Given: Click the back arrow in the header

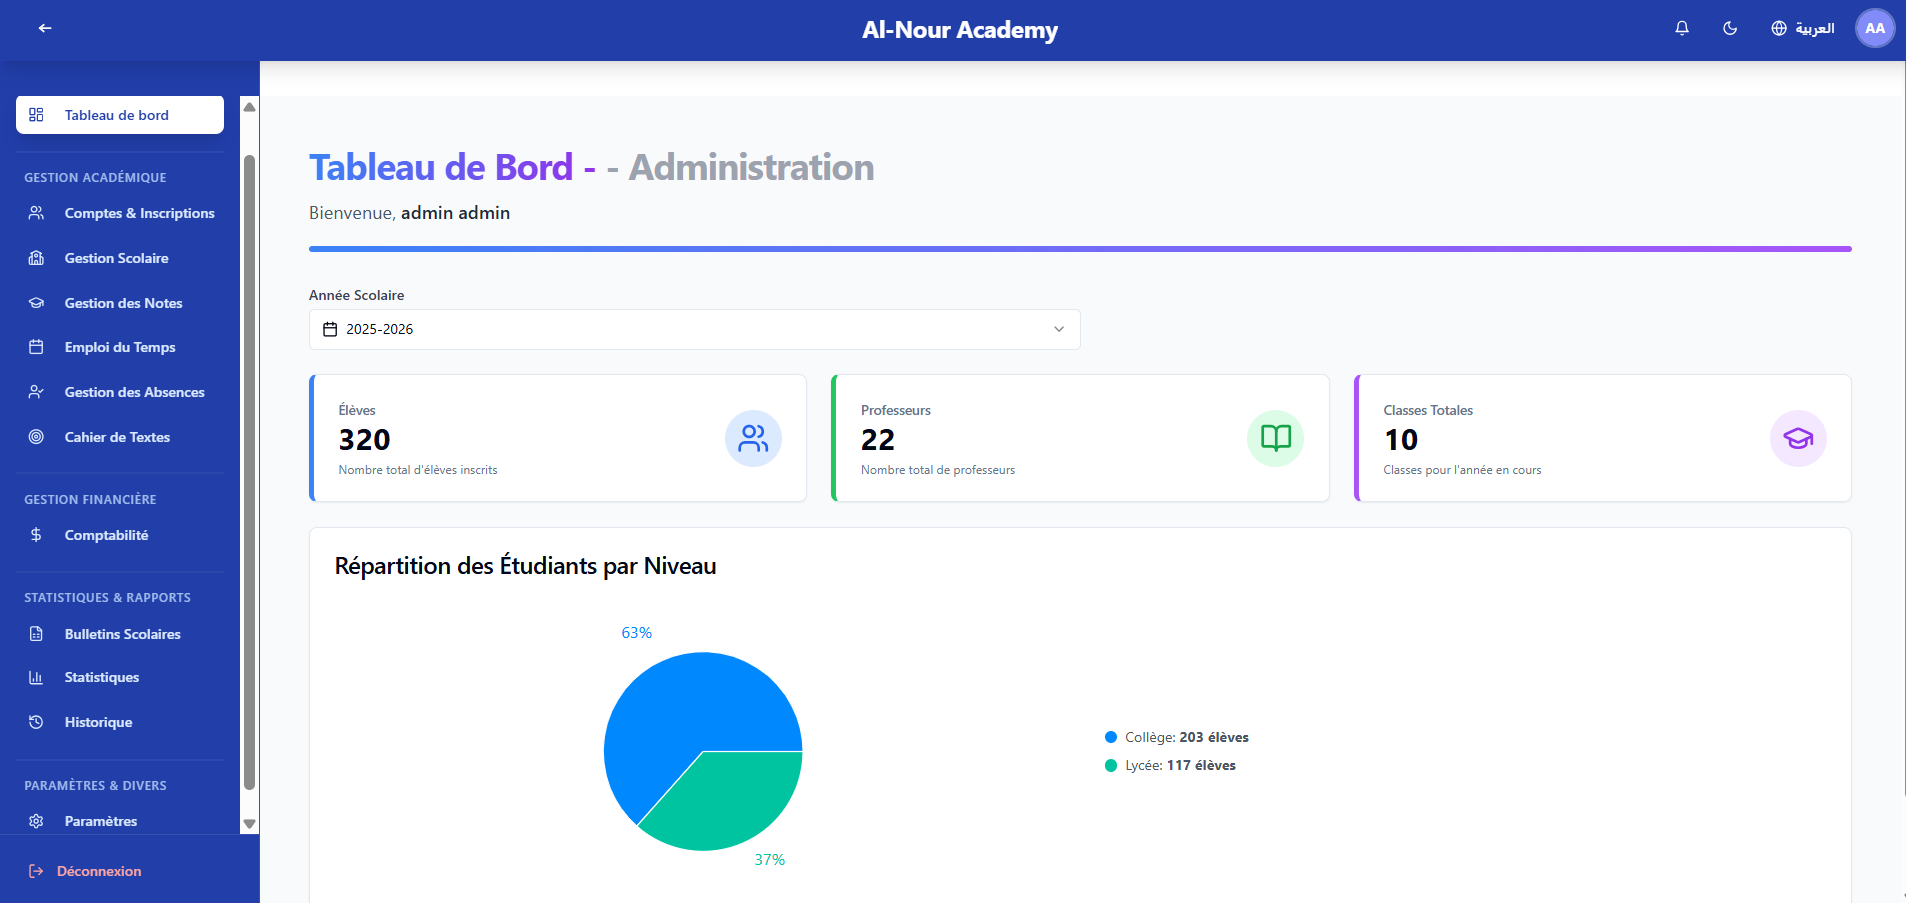Looking at the screenshot, I should coord(45,28).
